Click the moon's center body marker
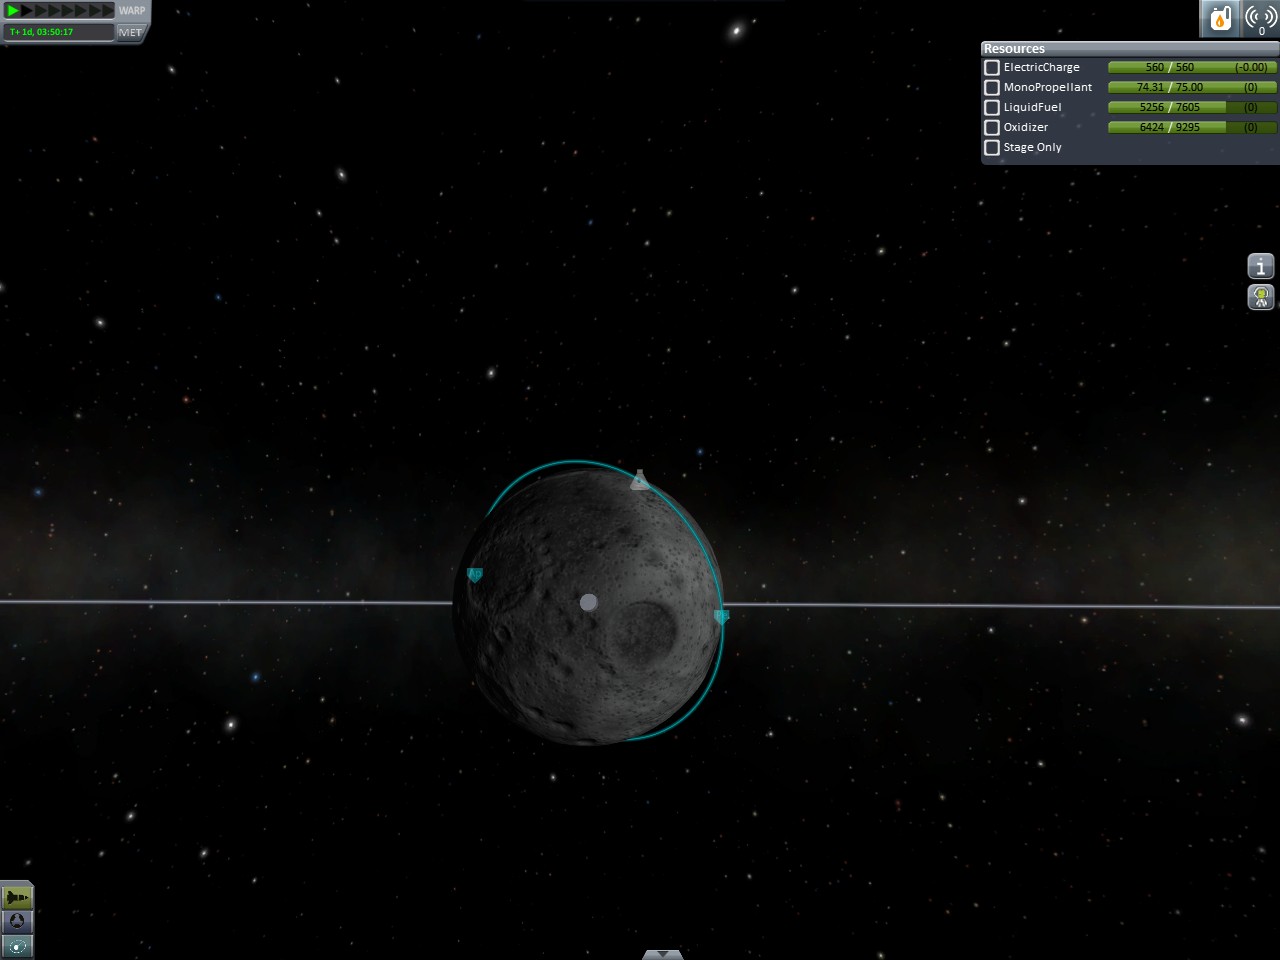The width and height of the screenshot is (1280, 960). (589, 602)
